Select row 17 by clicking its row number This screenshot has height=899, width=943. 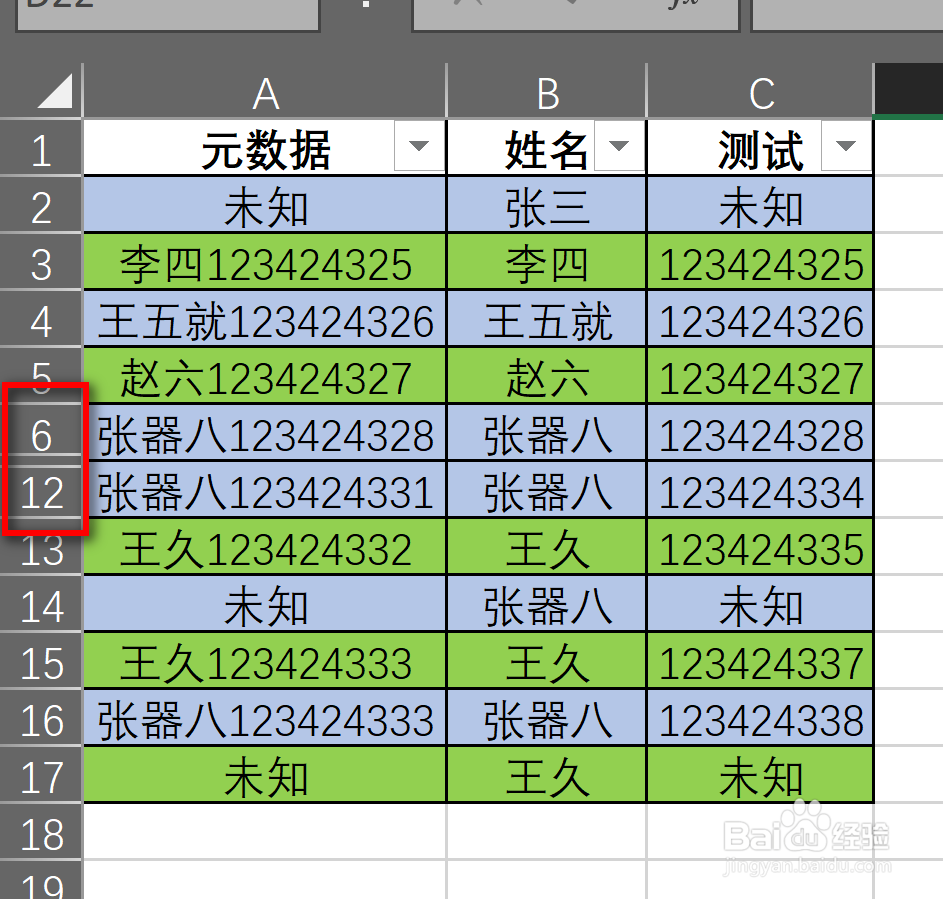coord(42,775)
